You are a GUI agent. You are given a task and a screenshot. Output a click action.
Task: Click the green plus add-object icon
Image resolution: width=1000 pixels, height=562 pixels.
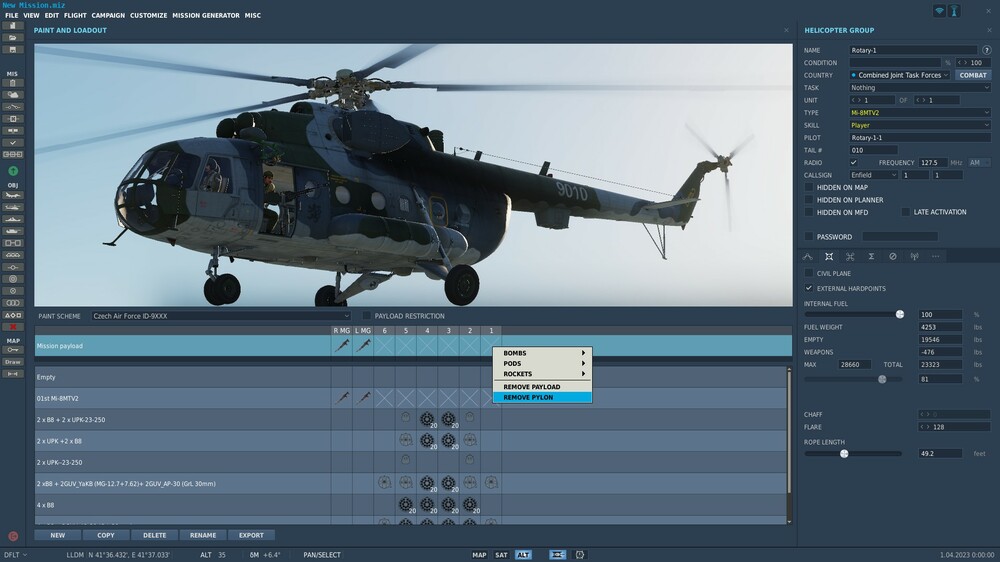(13, 171)
